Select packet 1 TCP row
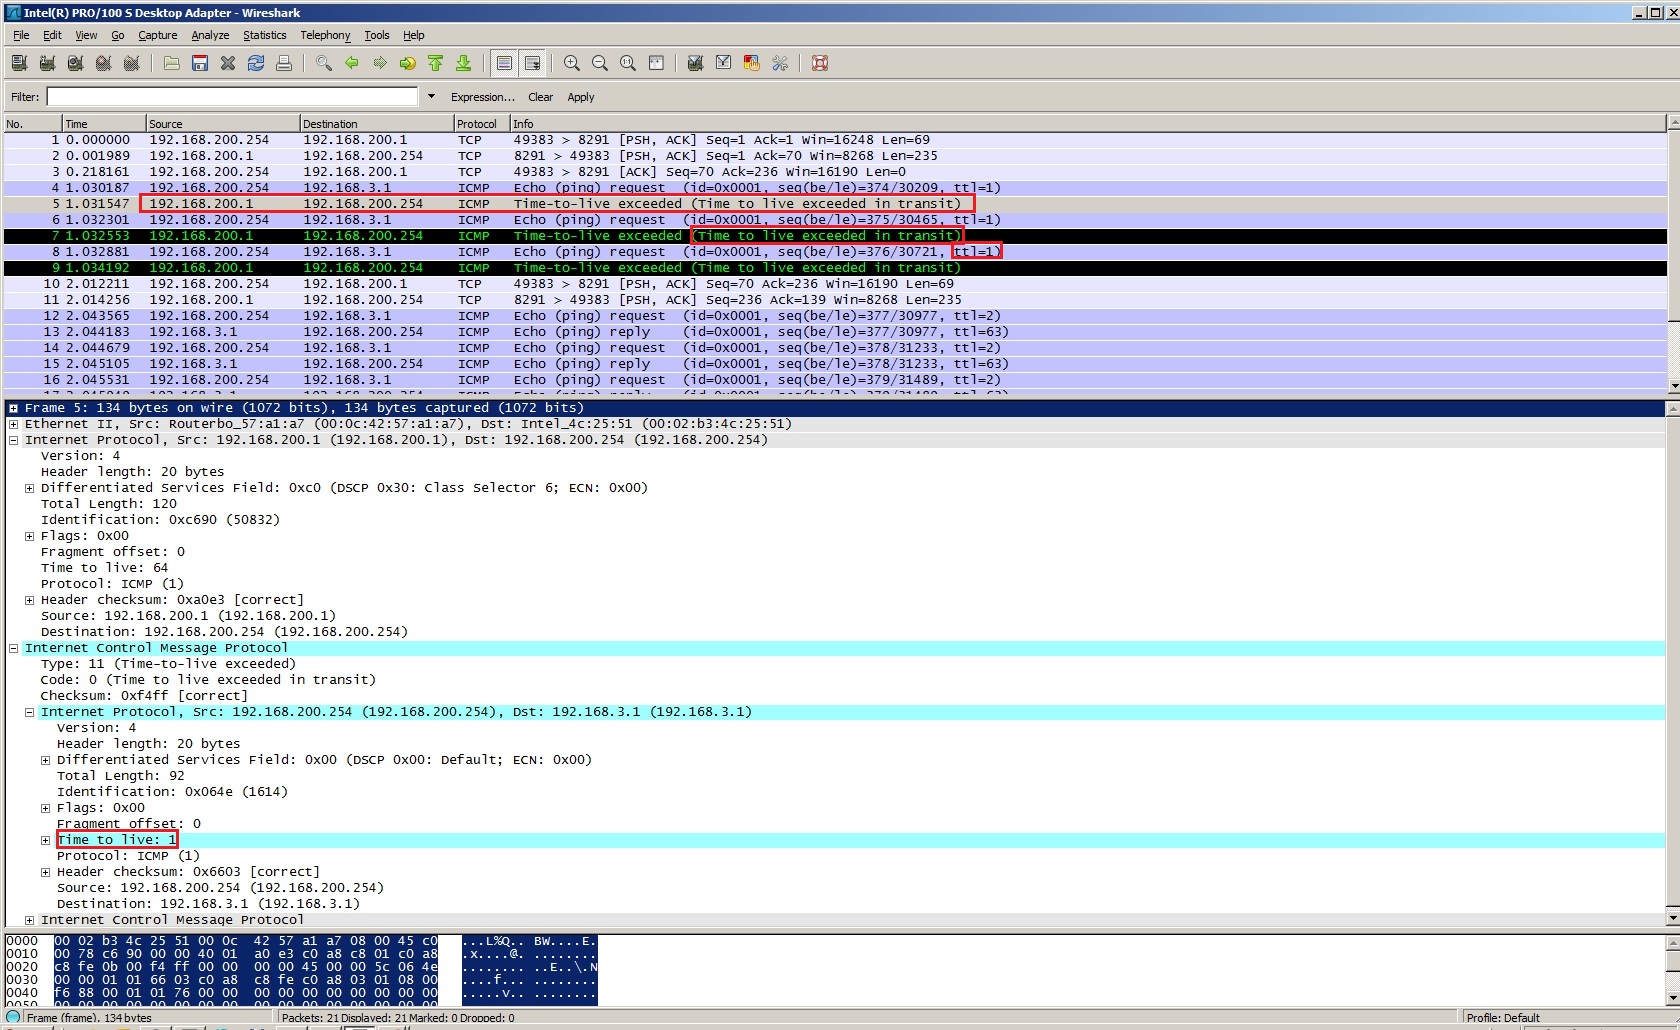The image size is (1680, 1030). click(834, 140)
